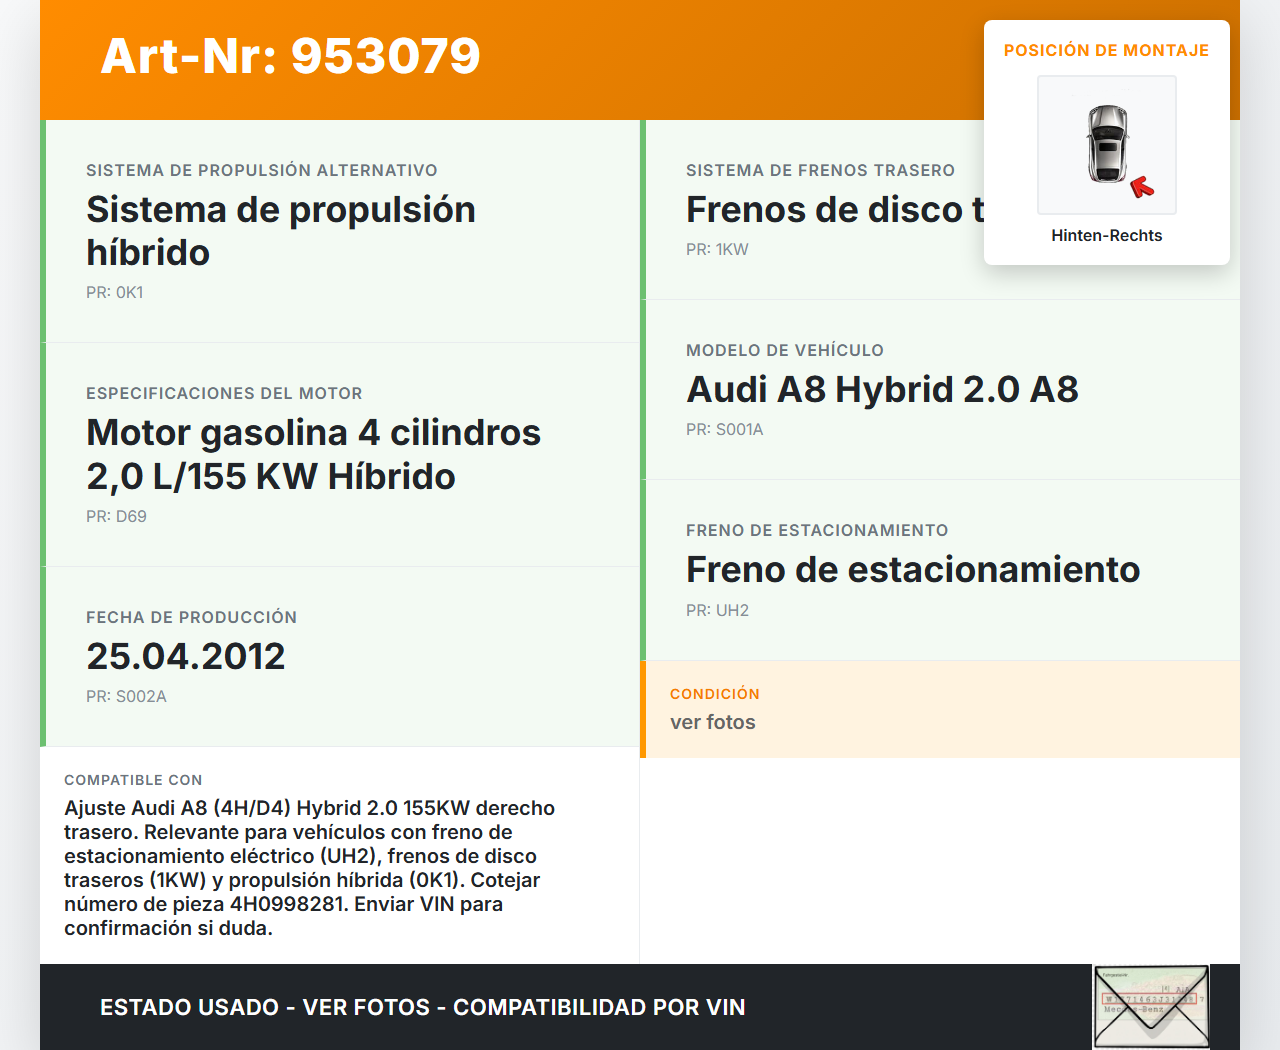This screenshot has height=1050, width=1280.
Task: Collapse the POSICIÓN DE MONTAJE panel
Action: [x=1106, y=49]
